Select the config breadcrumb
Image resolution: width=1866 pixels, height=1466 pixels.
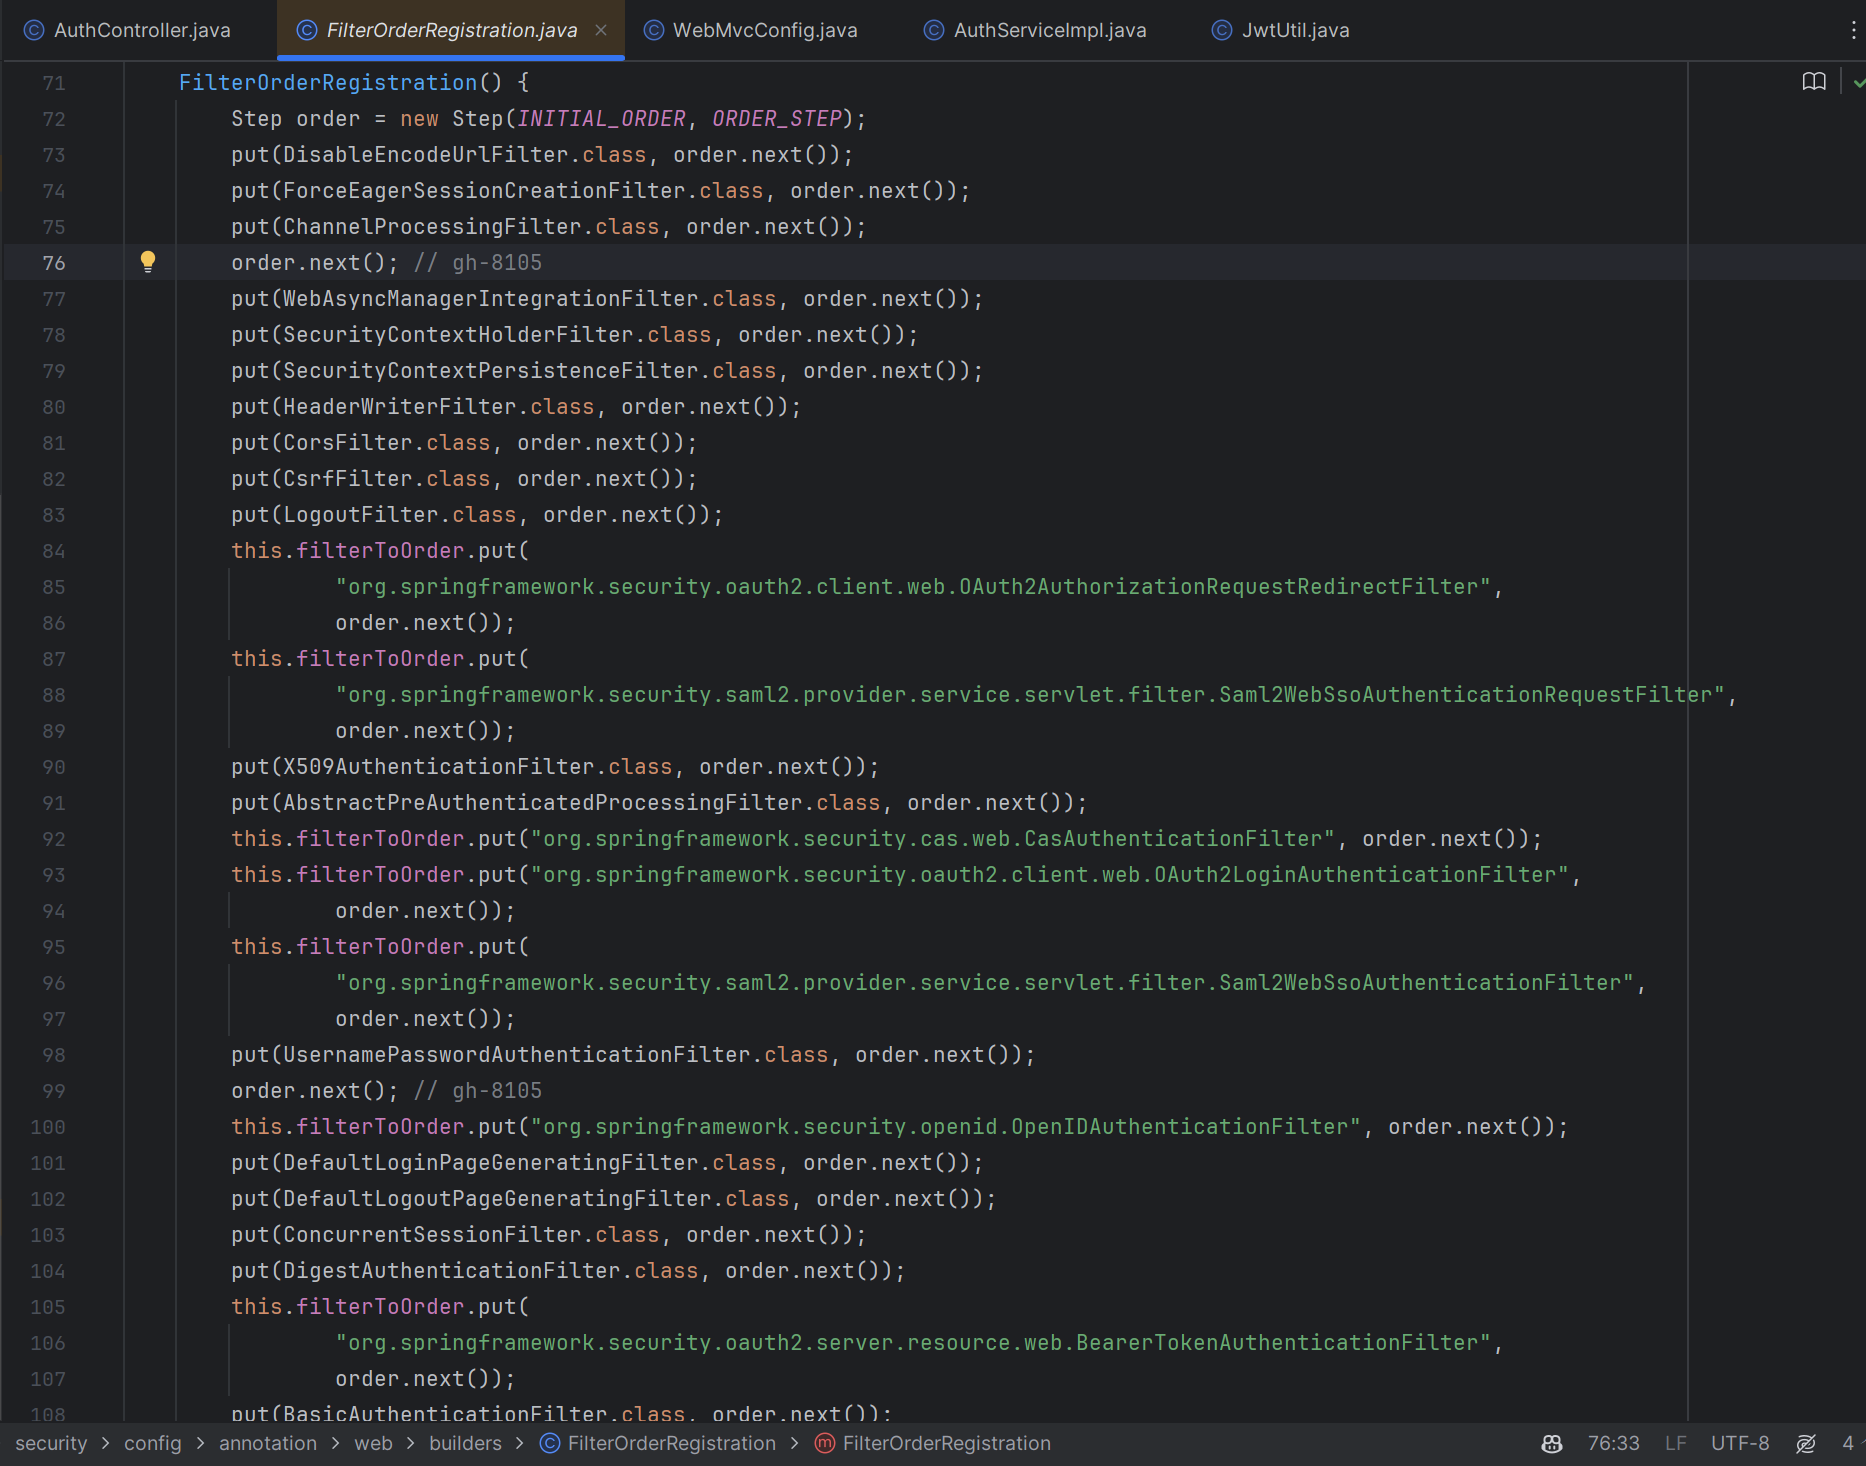pyautogui.click(x=153, y=1443)
